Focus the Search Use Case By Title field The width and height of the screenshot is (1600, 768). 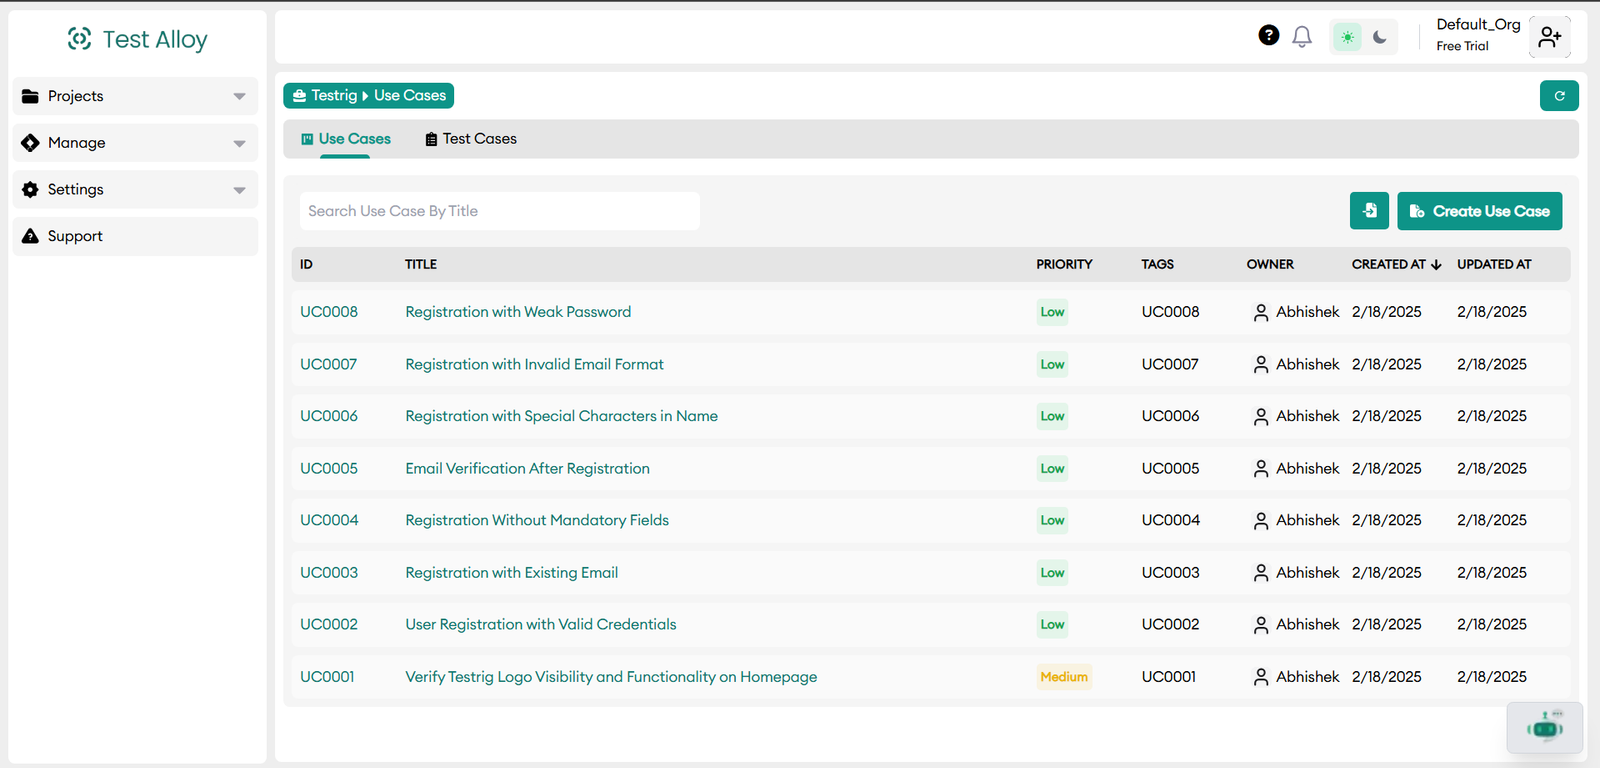(500, 211)
